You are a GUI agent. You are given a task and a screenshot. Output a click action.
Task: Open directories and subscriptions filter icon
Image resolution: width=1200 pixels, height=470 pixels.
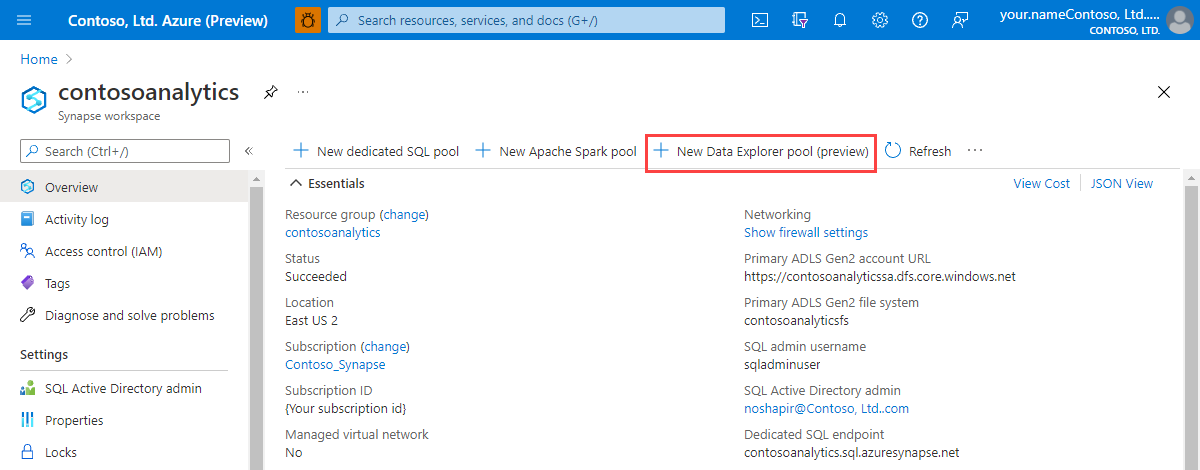point(800,20)
